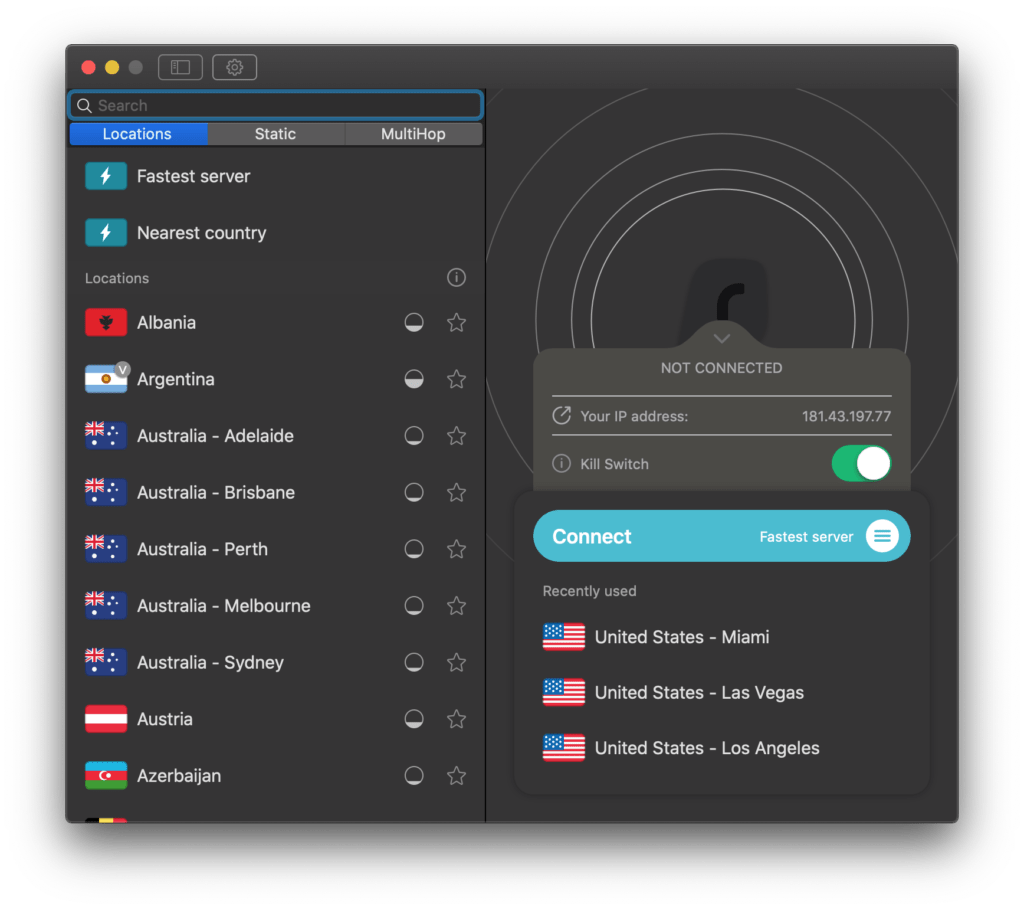Open server list menu on Connect button
Image resolution: width=1024 pixels, height=910 pixels.
coord(882,536)
